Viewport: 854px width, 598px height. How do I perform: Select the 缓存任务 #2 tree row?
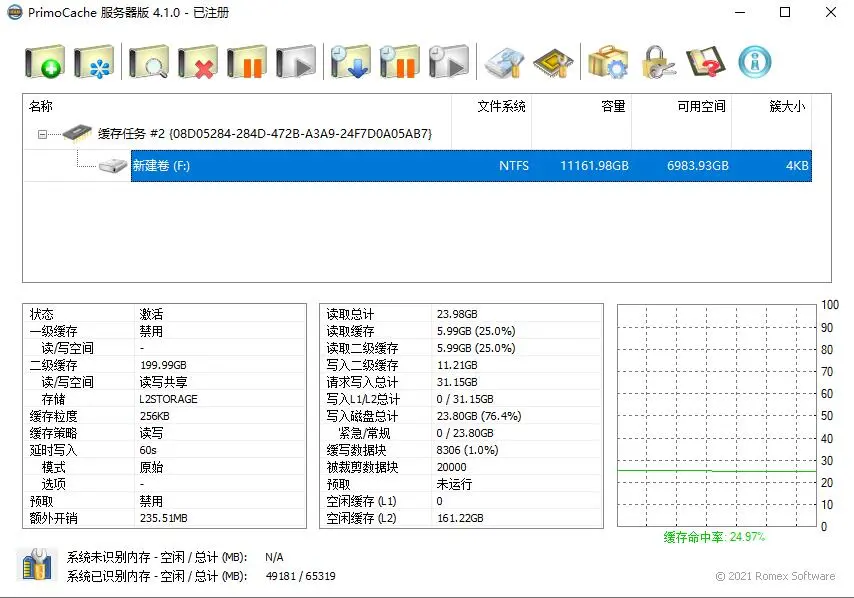coord(265,133)
